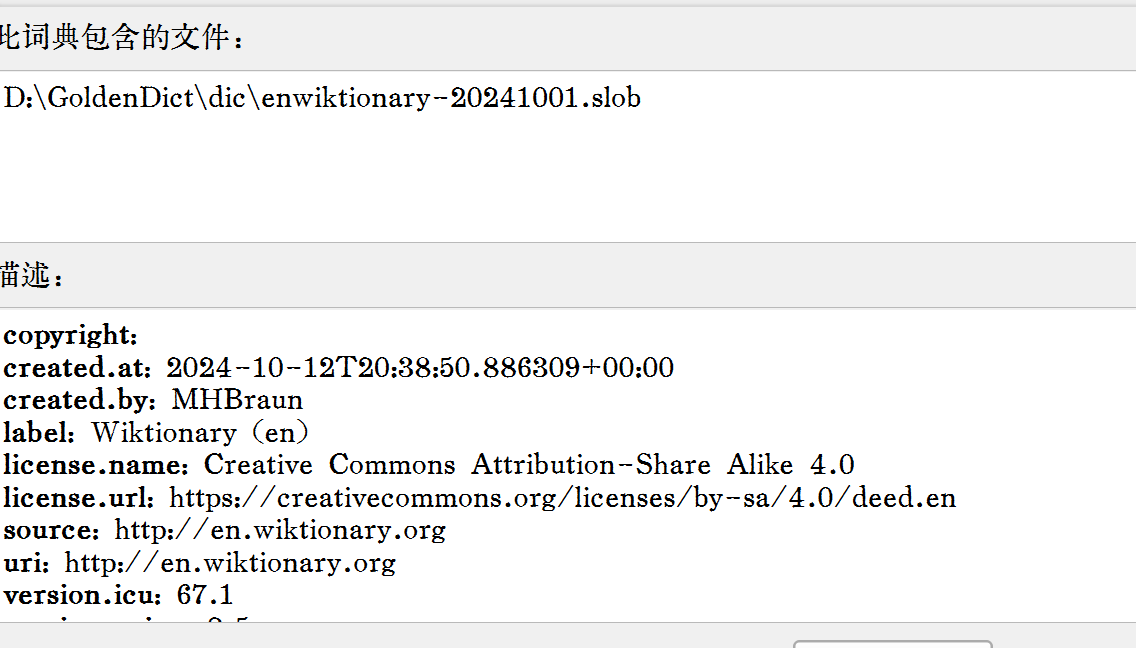
Task: Click the bold uri: field label
Action: pos(26,563)
